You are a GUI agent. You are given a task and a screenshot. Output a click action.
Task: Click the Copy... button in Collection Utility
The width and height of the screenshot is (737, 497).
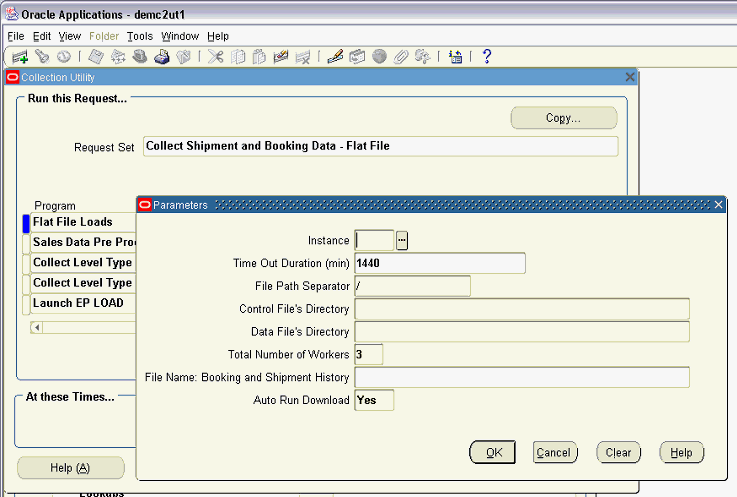(564, 118)
